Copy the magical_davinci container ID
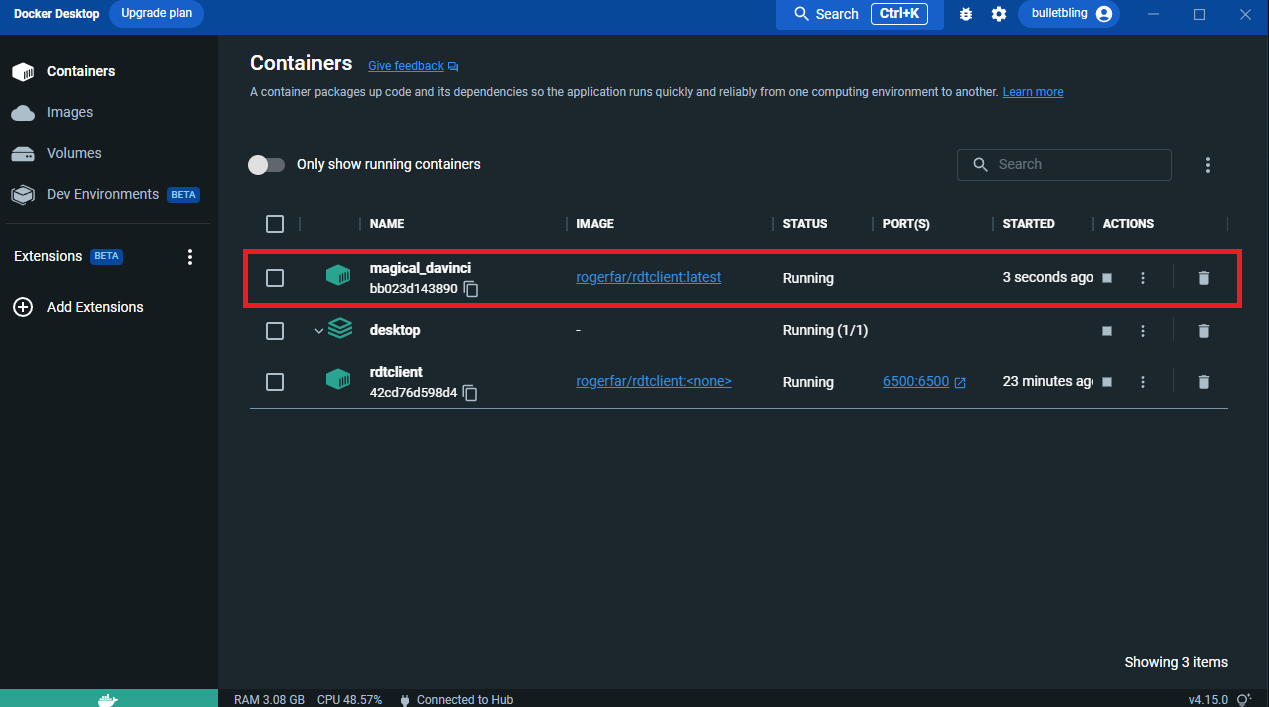 coord(470,289)
